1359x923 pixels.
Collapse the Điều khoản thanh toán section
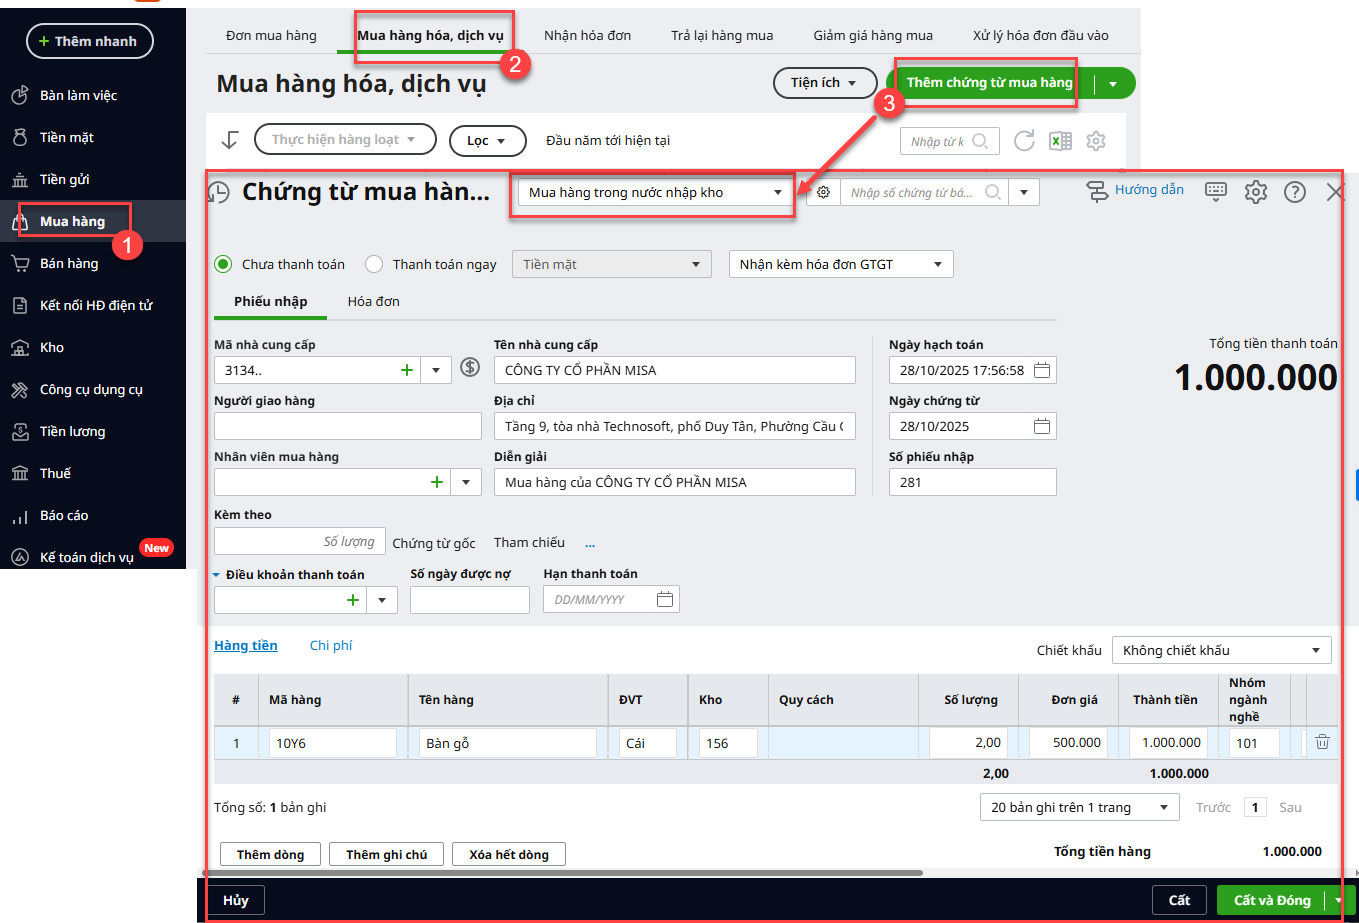pos(217,575)
